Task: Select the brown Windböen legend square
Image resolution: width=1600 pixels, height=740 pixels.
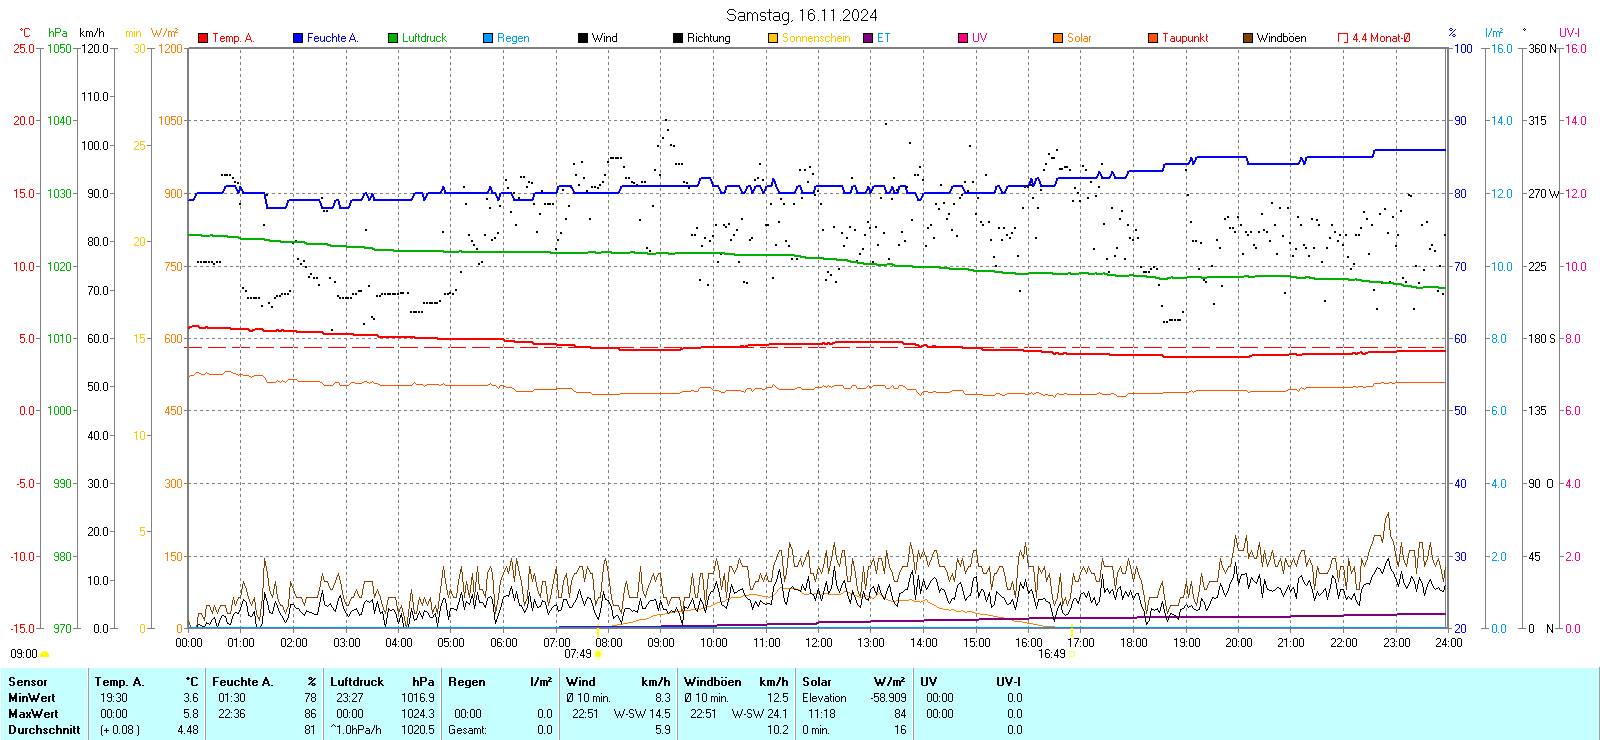Action: 1248,38
